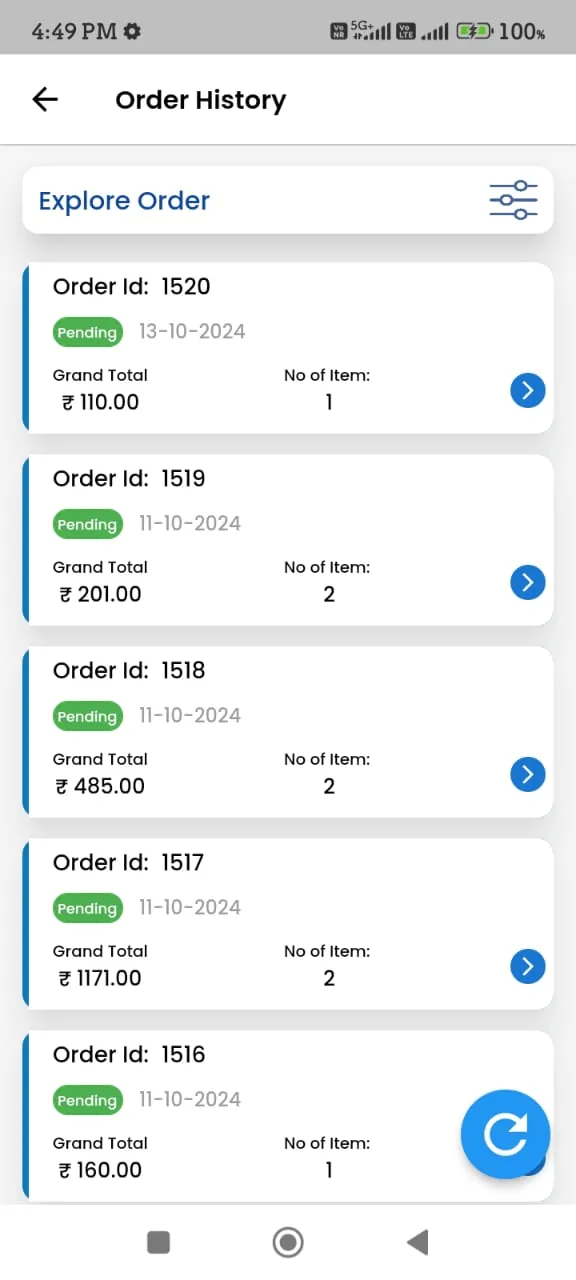The width and height of the screenshot is (576, 1280).
Task: Open order 1520 with the chevron arrow
Action: pos(528,390)
